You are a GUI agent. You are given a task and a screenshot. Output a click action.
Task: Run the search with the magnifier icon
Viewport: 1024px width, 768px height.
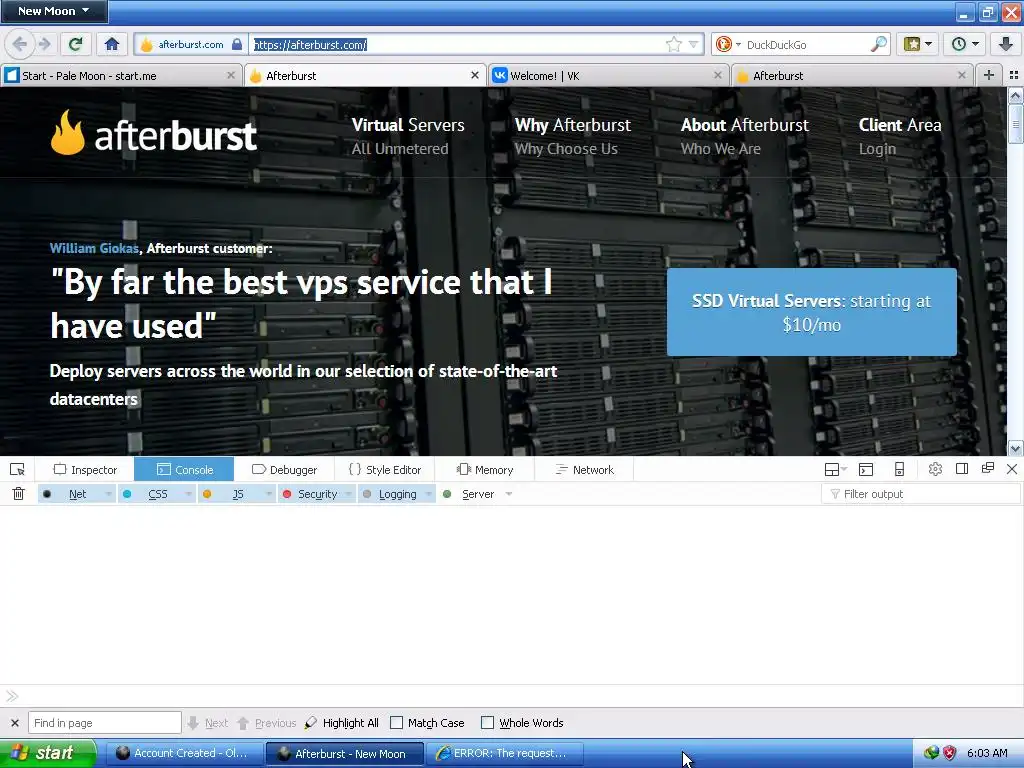pos(879,44)
